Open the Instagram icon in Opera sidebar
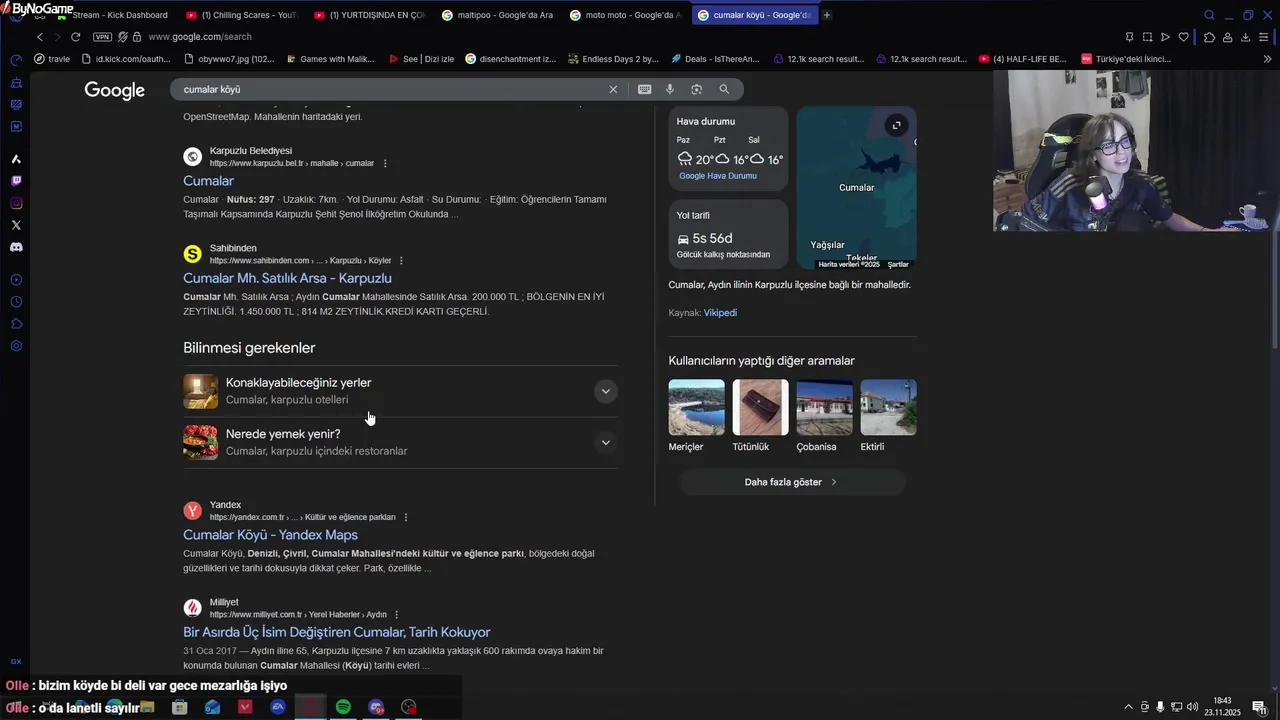The image size is (1280, 720). (x=16, y=203)
